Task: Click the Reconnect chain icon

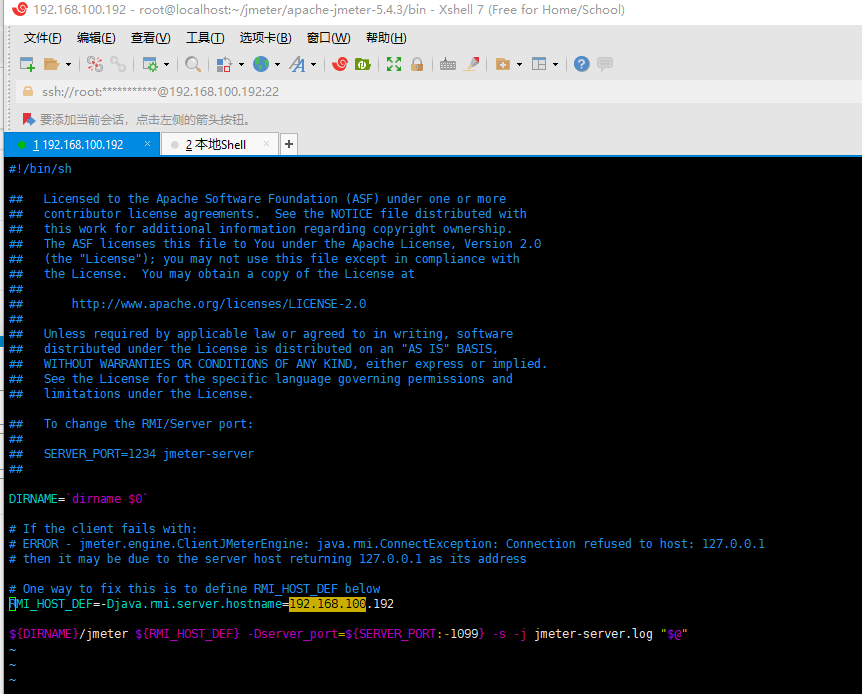Action: point(118,64)
